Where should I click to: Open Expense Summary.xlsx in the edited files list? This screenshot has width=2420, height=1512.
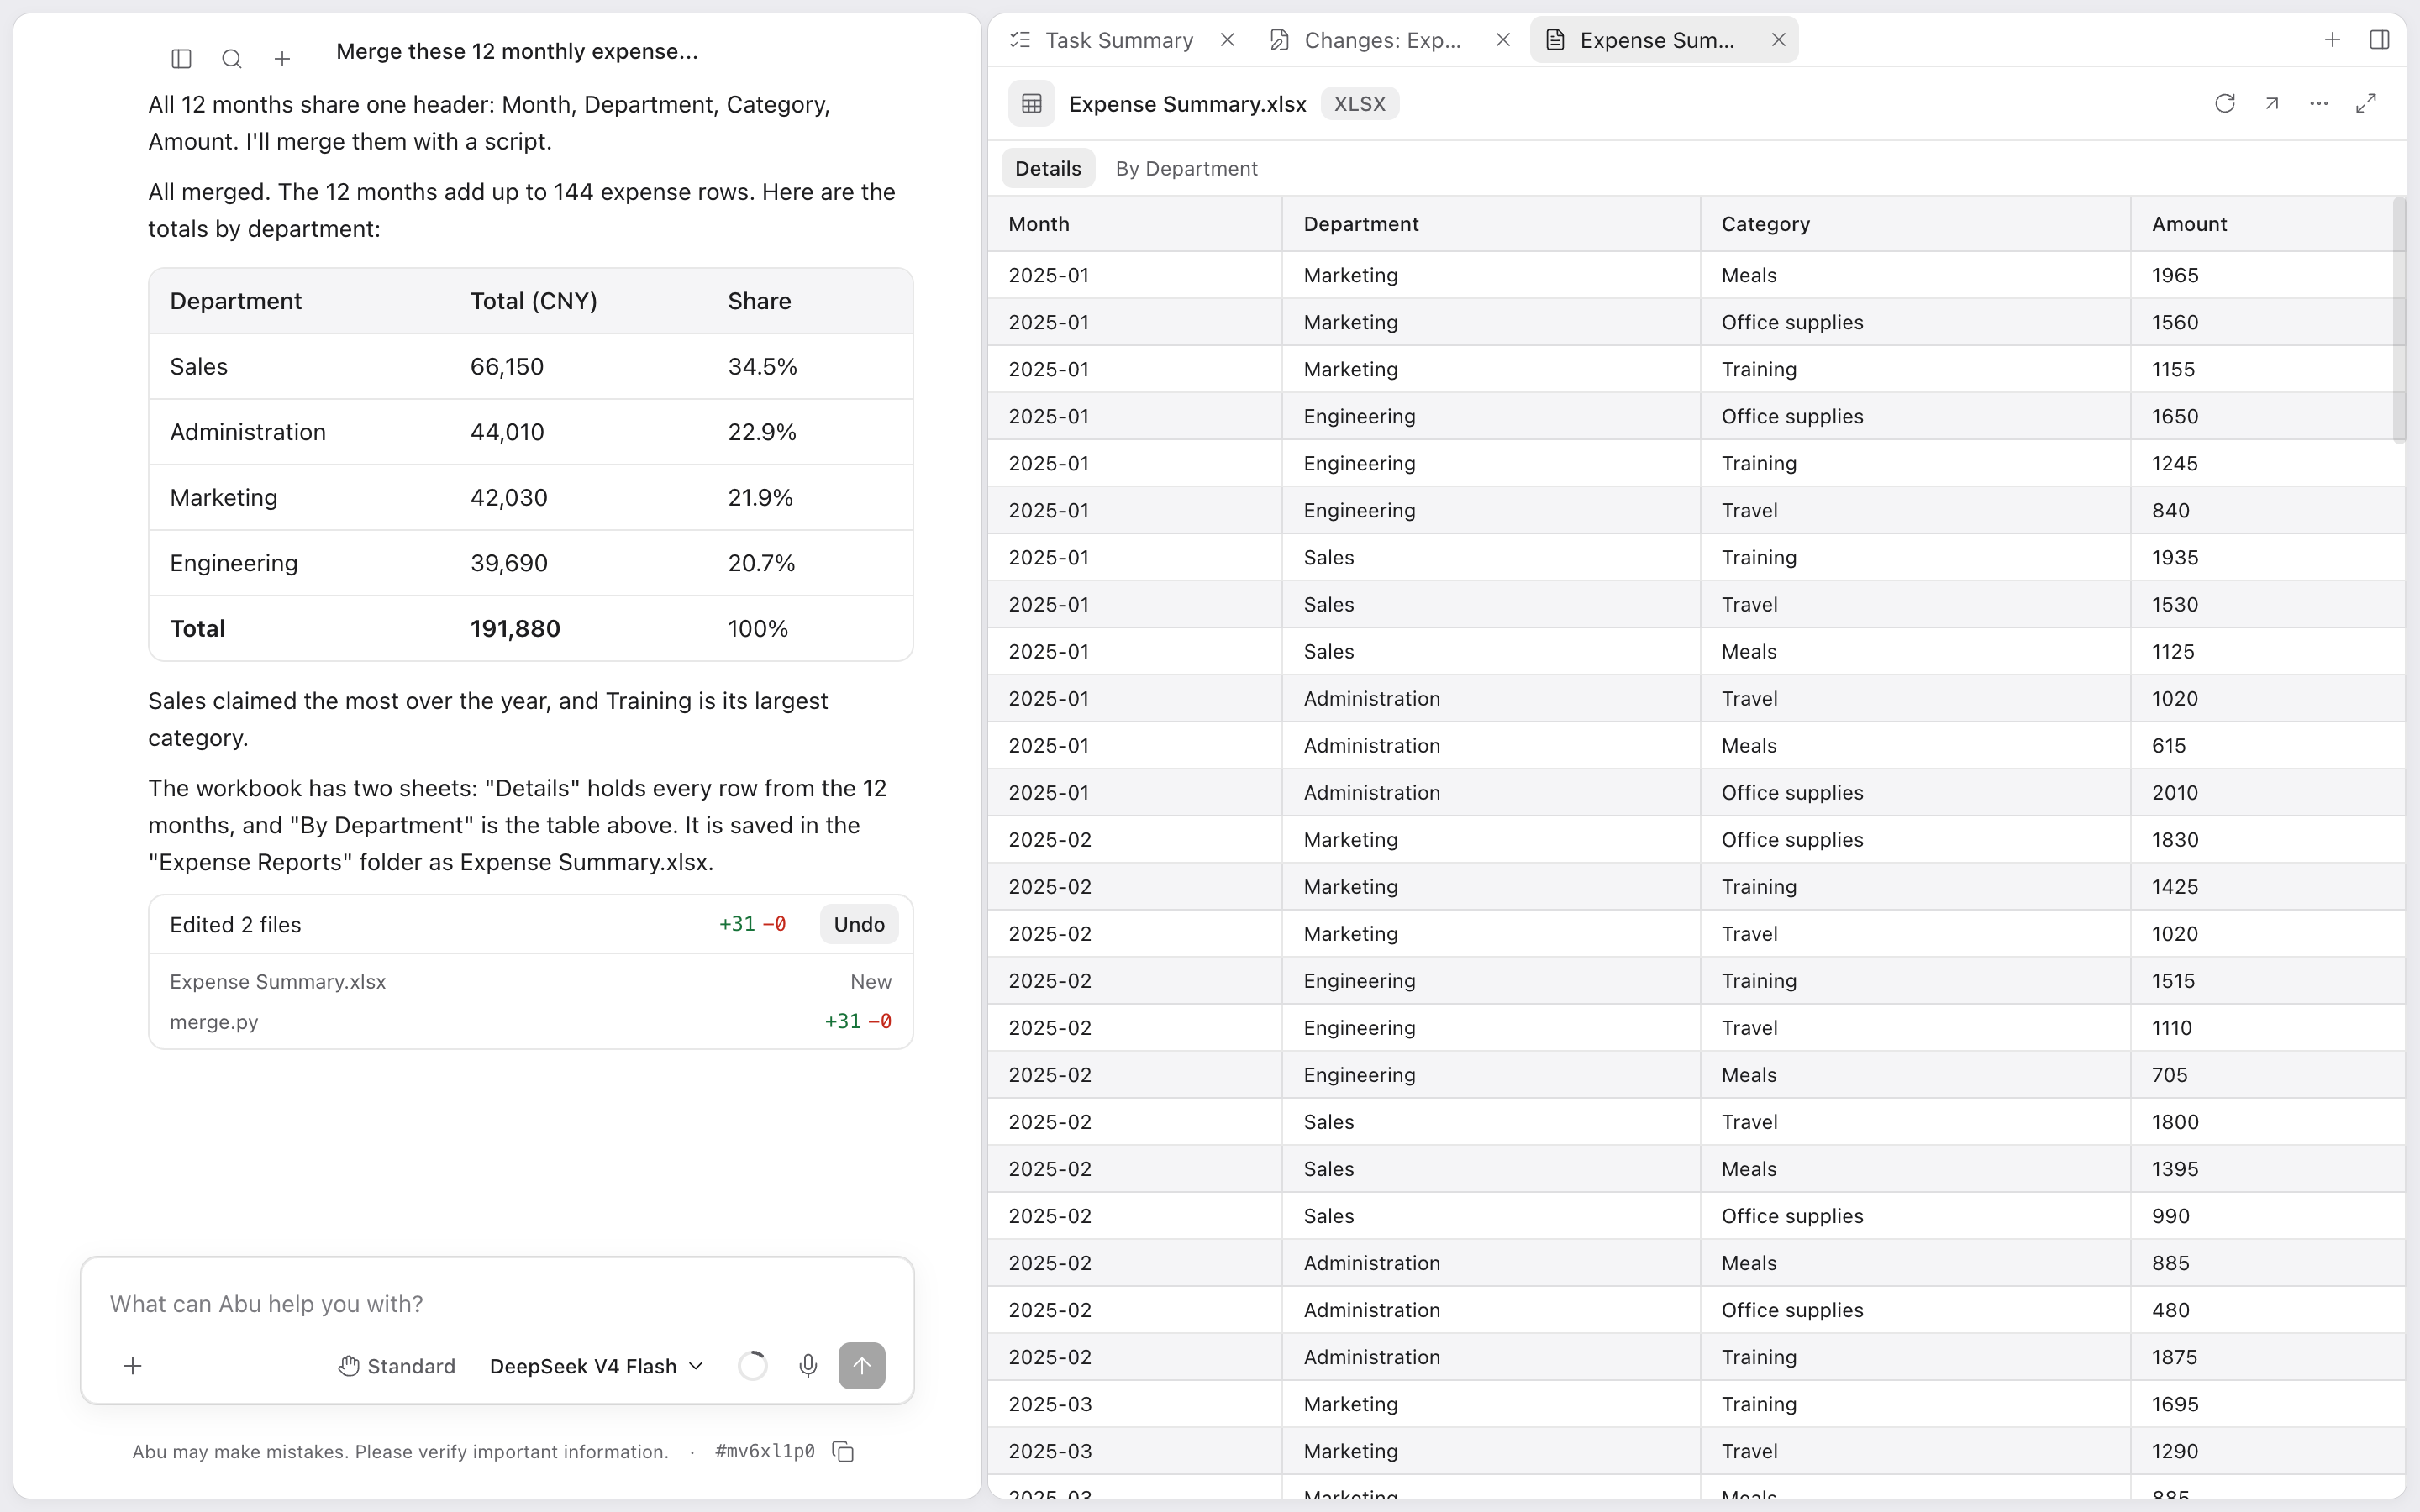530,982
